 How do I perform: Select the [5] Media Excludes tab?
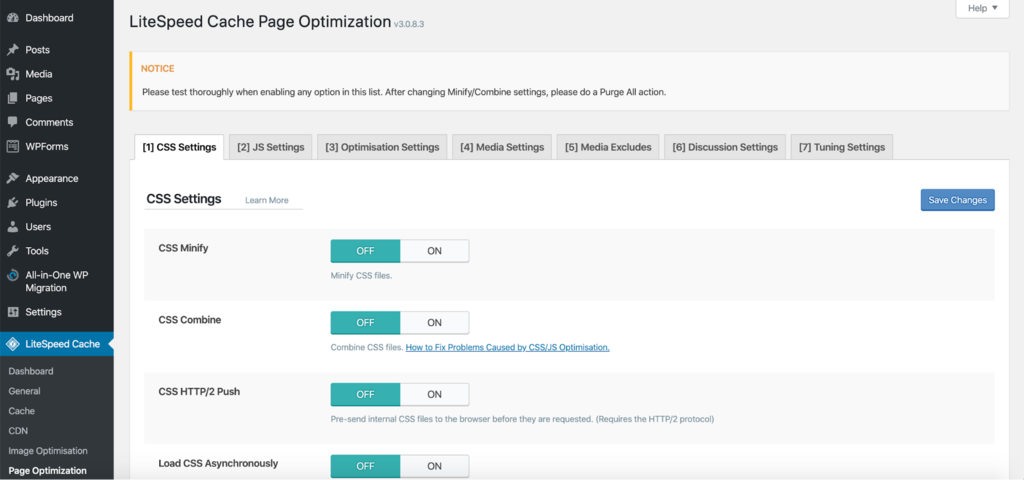tap(608, 147)
